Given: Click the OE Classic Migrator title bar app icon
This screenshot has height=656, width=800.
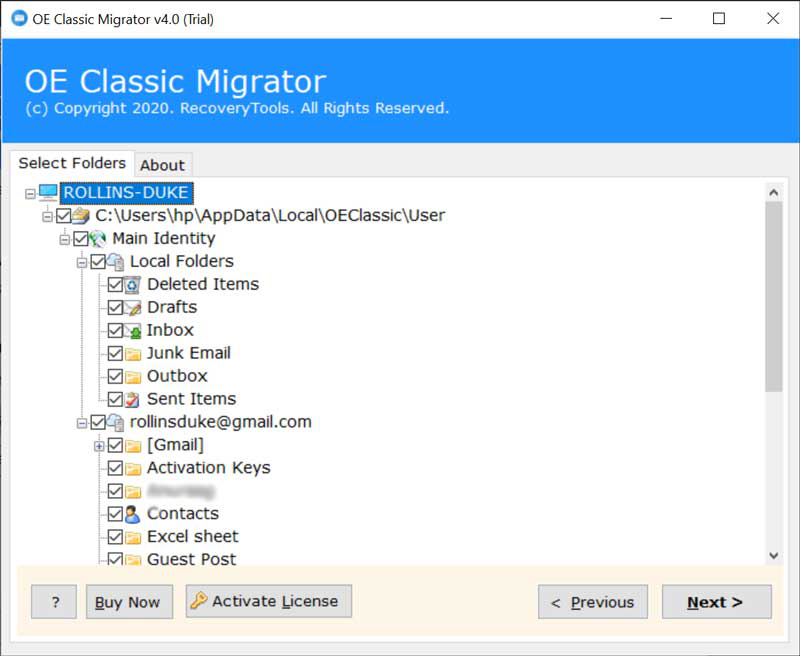Looking at the screenshot, I should click(19, 18).
